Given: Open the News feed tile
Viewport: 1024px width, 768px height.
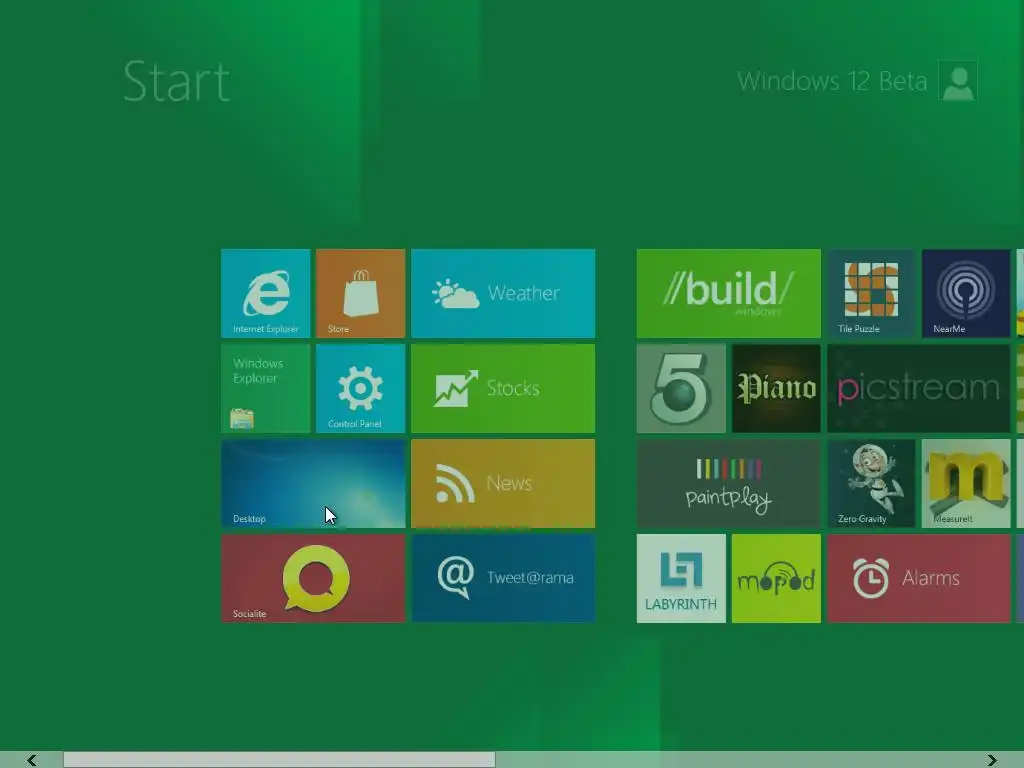Looking at the screenshot, I should (x=503, y=483).
